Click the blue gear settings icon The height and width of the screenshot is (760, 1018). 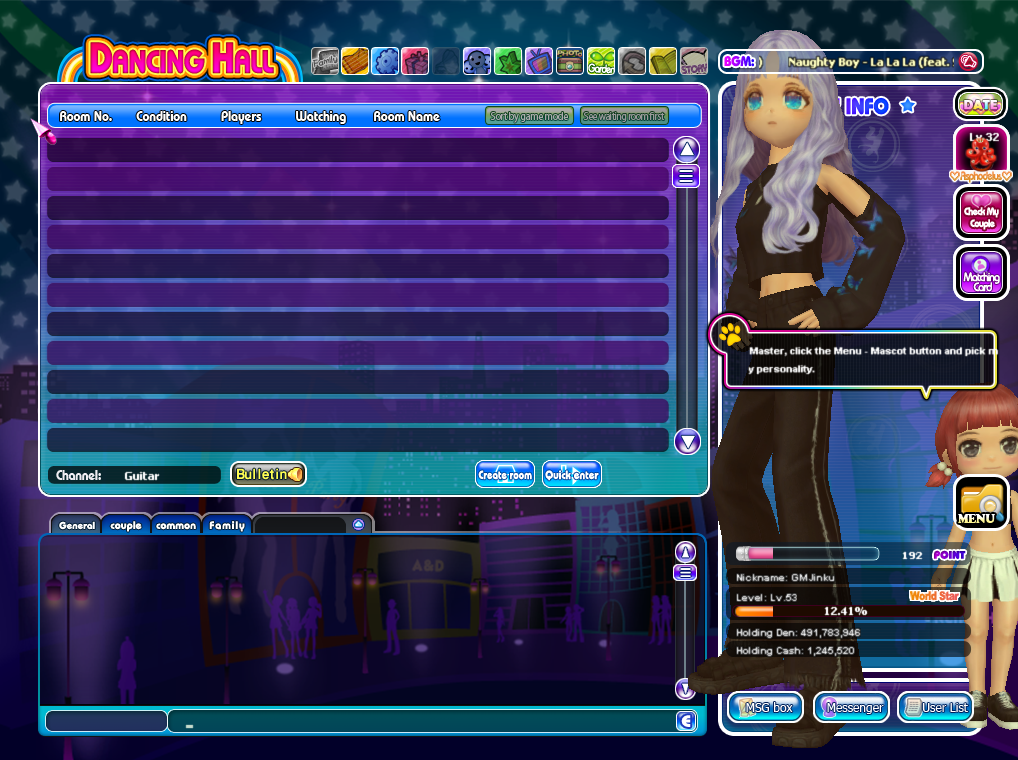(385, 62)
